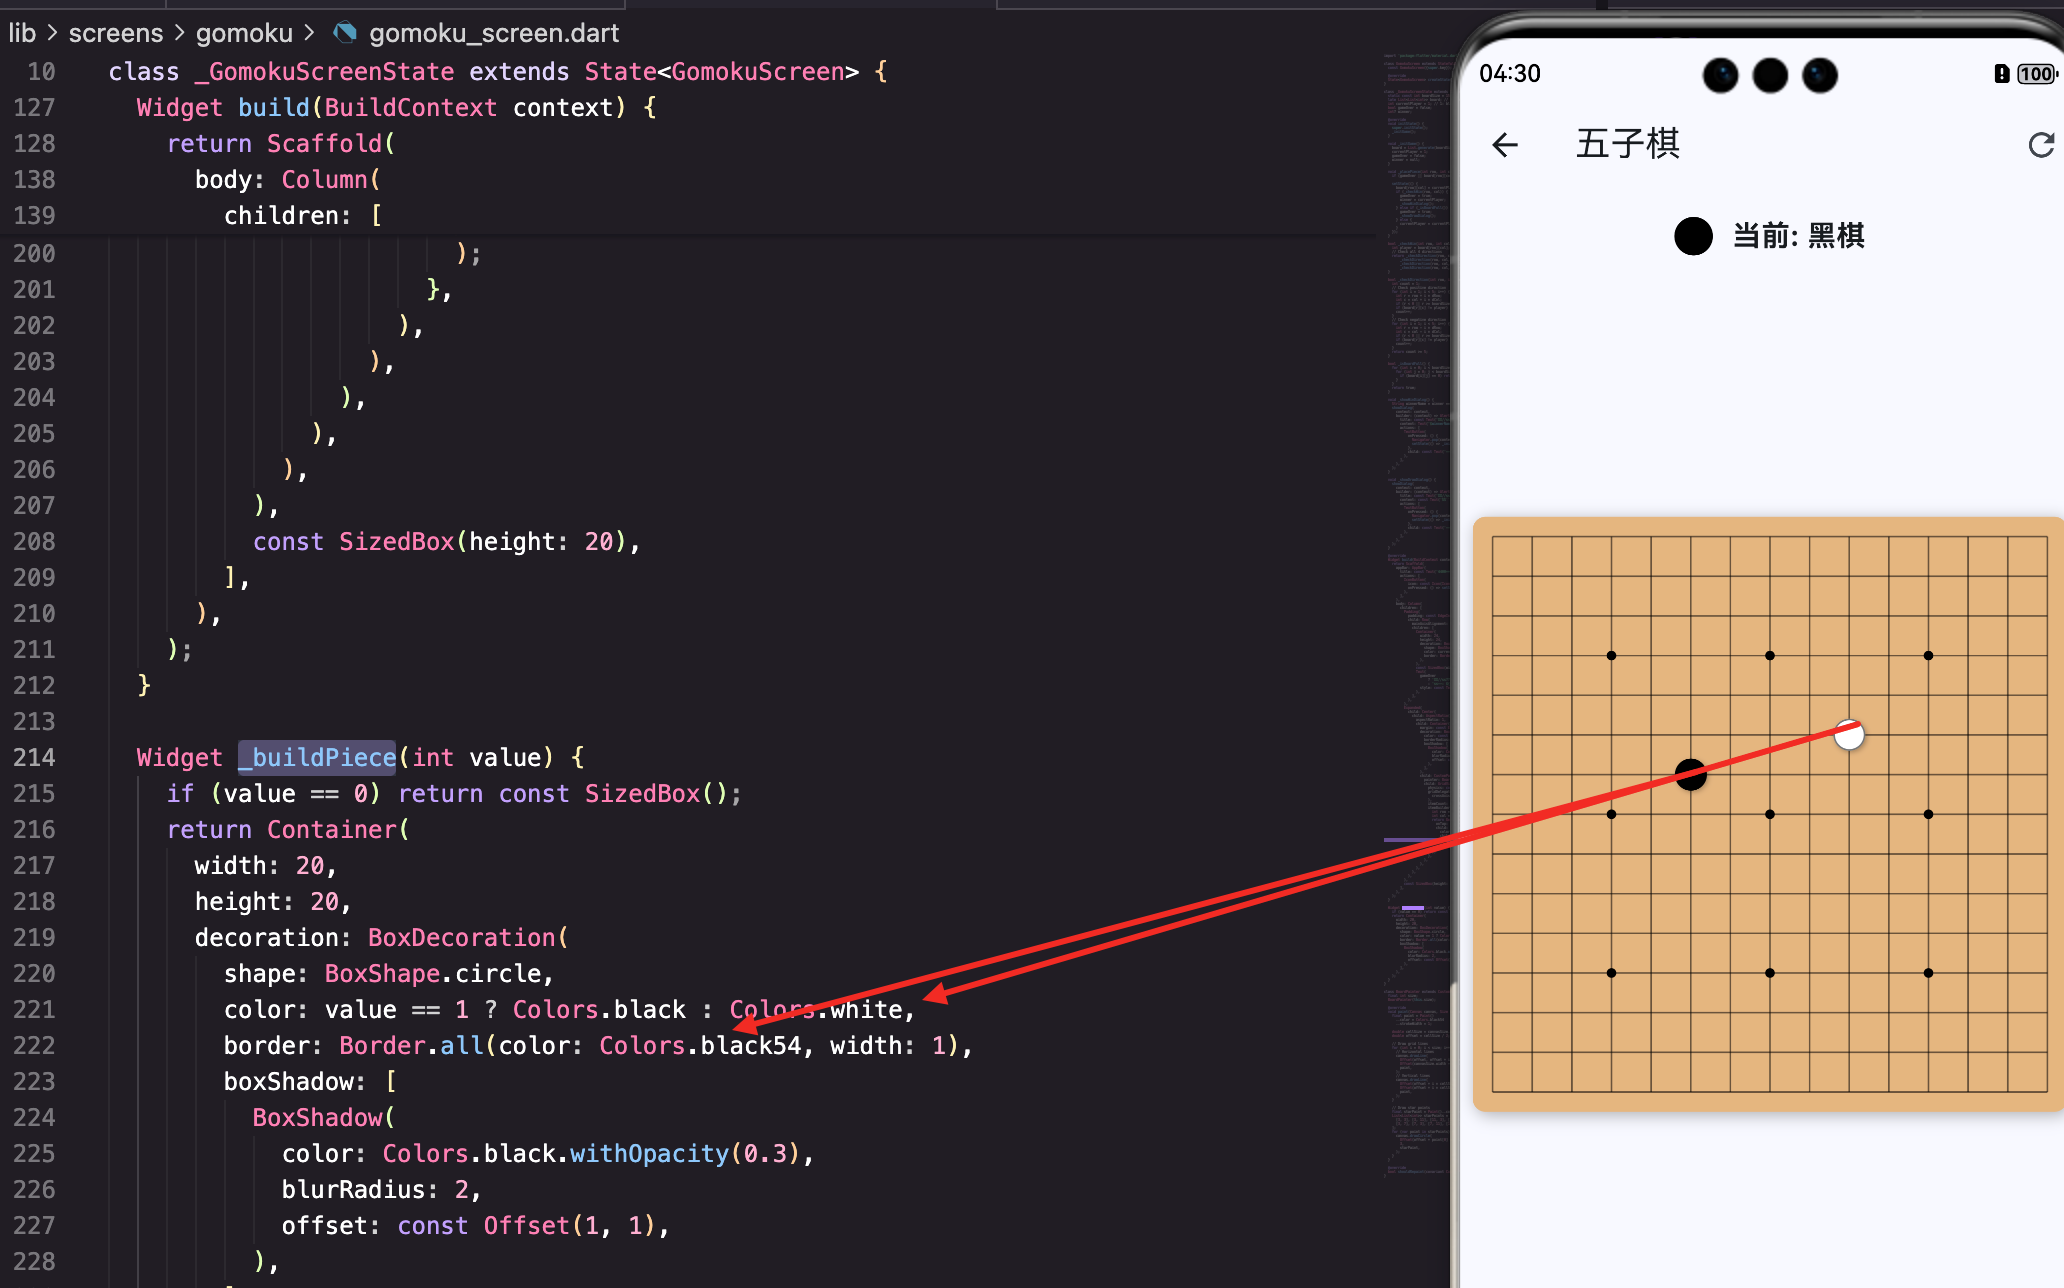Click the _buildPiece method name

(317, 758)
